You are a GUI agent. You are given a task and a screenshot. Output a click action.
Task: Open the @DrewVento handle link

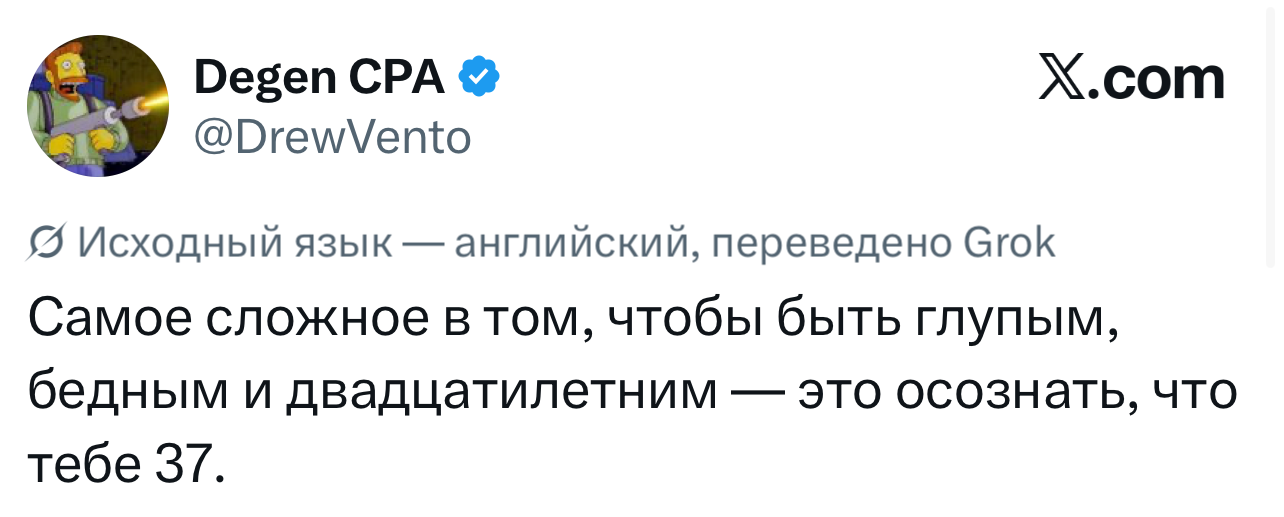click(333, 138)
